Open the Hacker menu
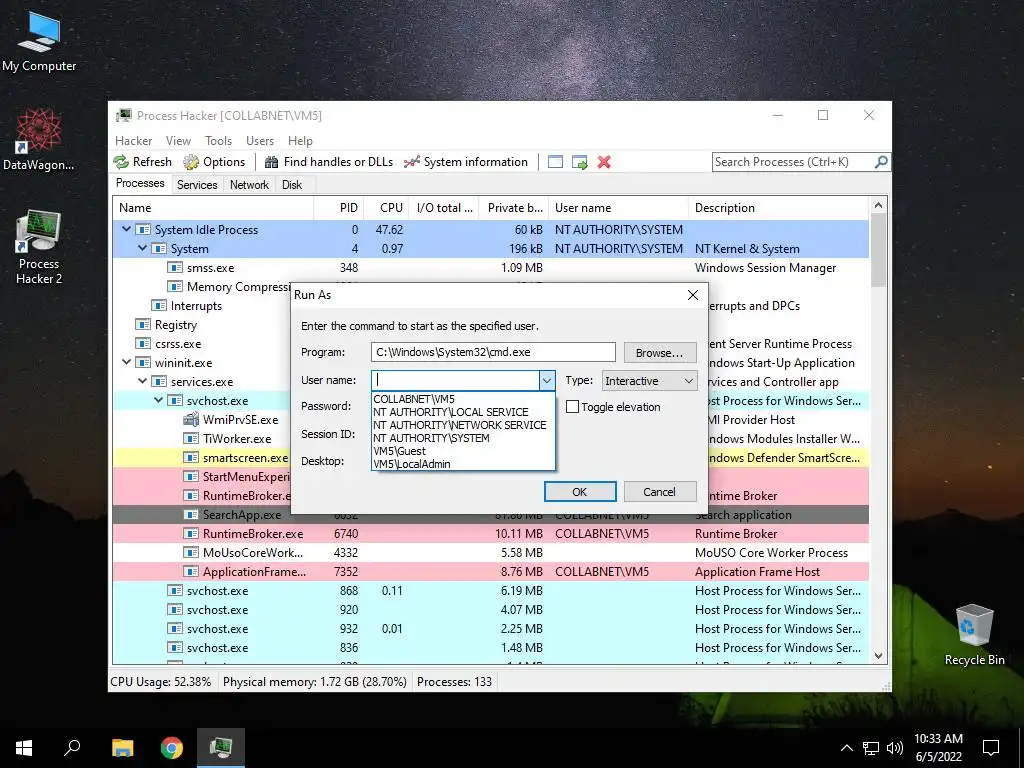This screenshot has width=1024, height=768. coord(133,140)
